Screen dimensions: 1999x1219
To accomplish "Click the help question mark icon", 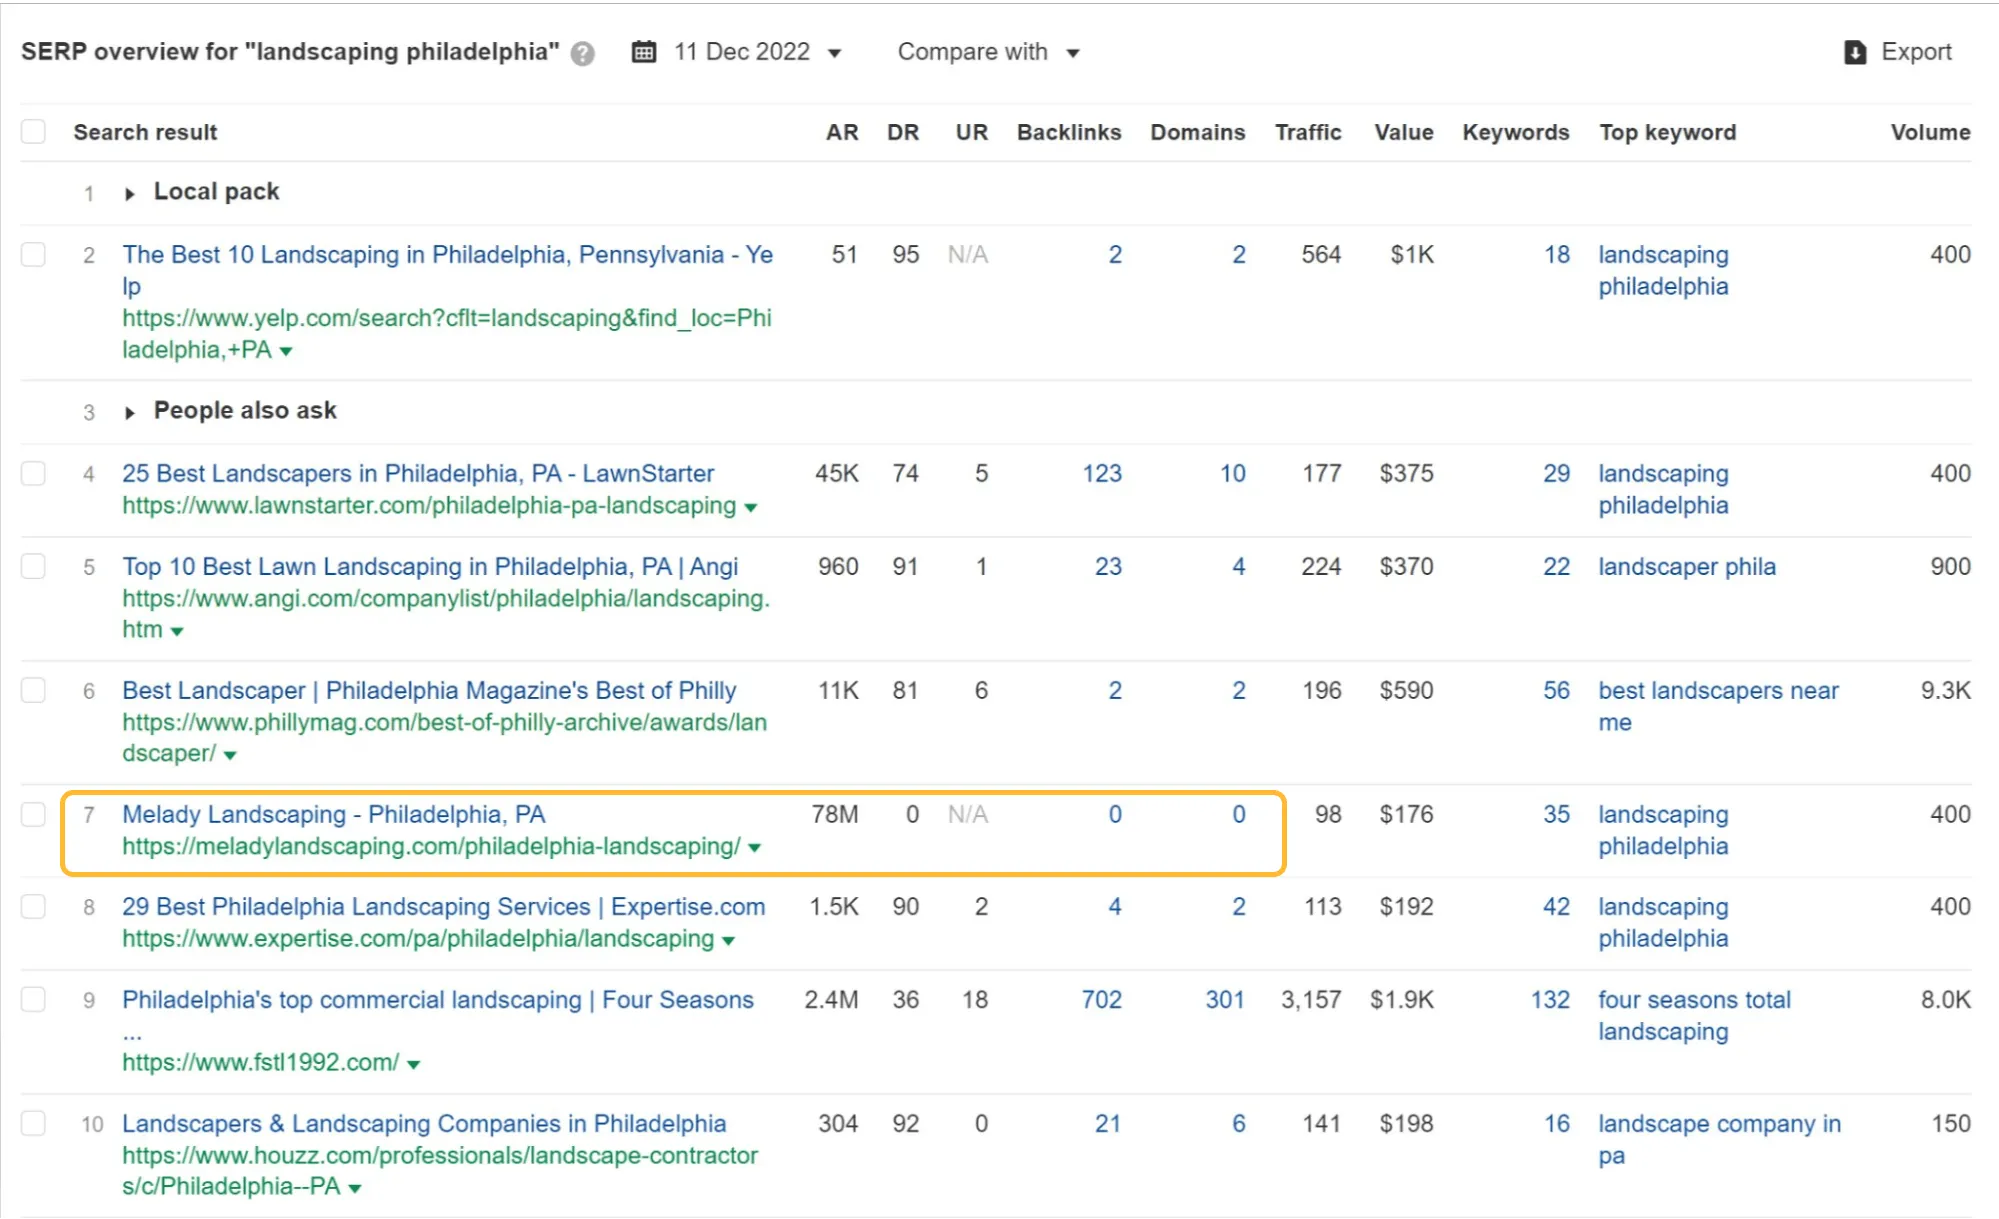I will [x=582, y=54].
